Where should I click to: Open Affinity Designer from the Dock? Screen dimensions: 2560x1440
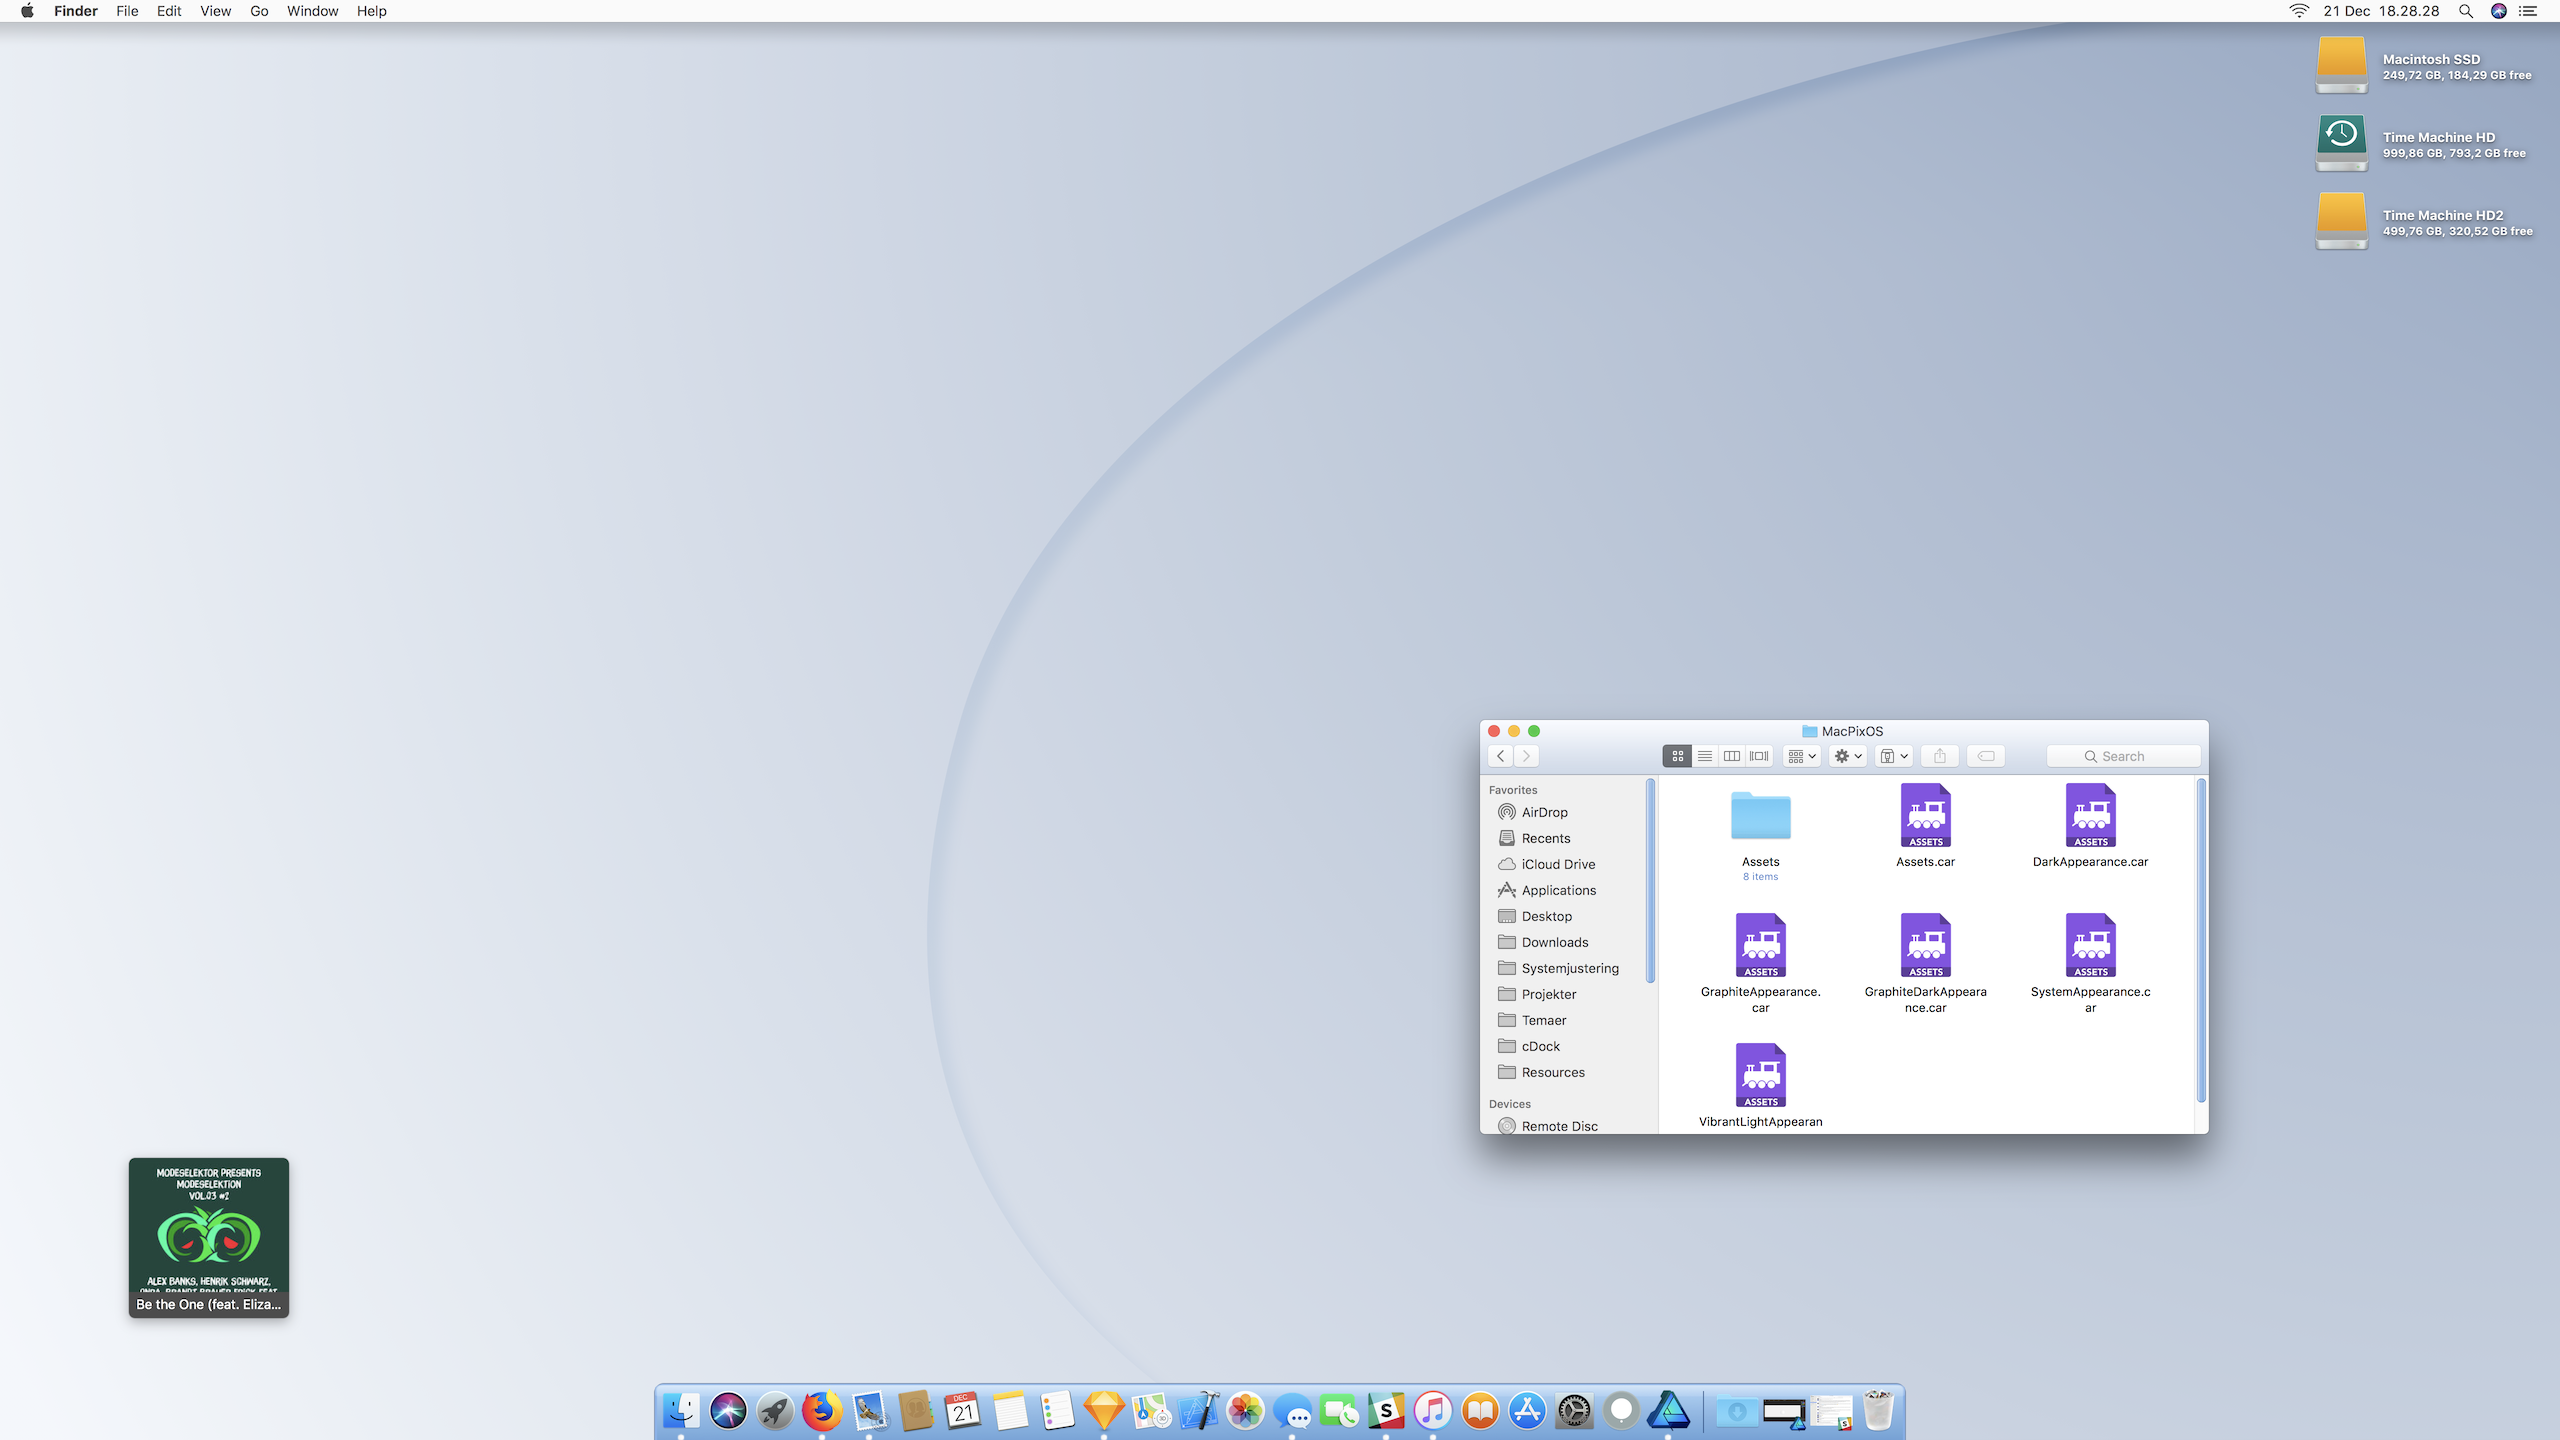tap(1668, 1411)
